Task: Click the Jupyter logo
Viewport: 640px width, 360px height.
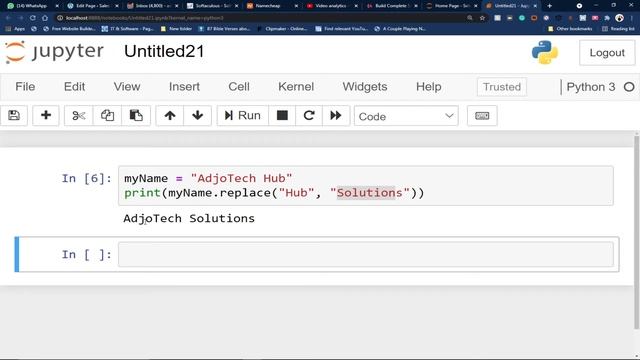Action: [x=54, y=52]
